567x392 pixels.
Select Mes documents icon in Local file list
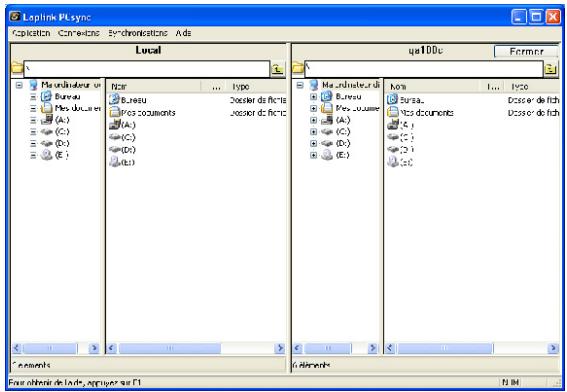pos(114,112)
